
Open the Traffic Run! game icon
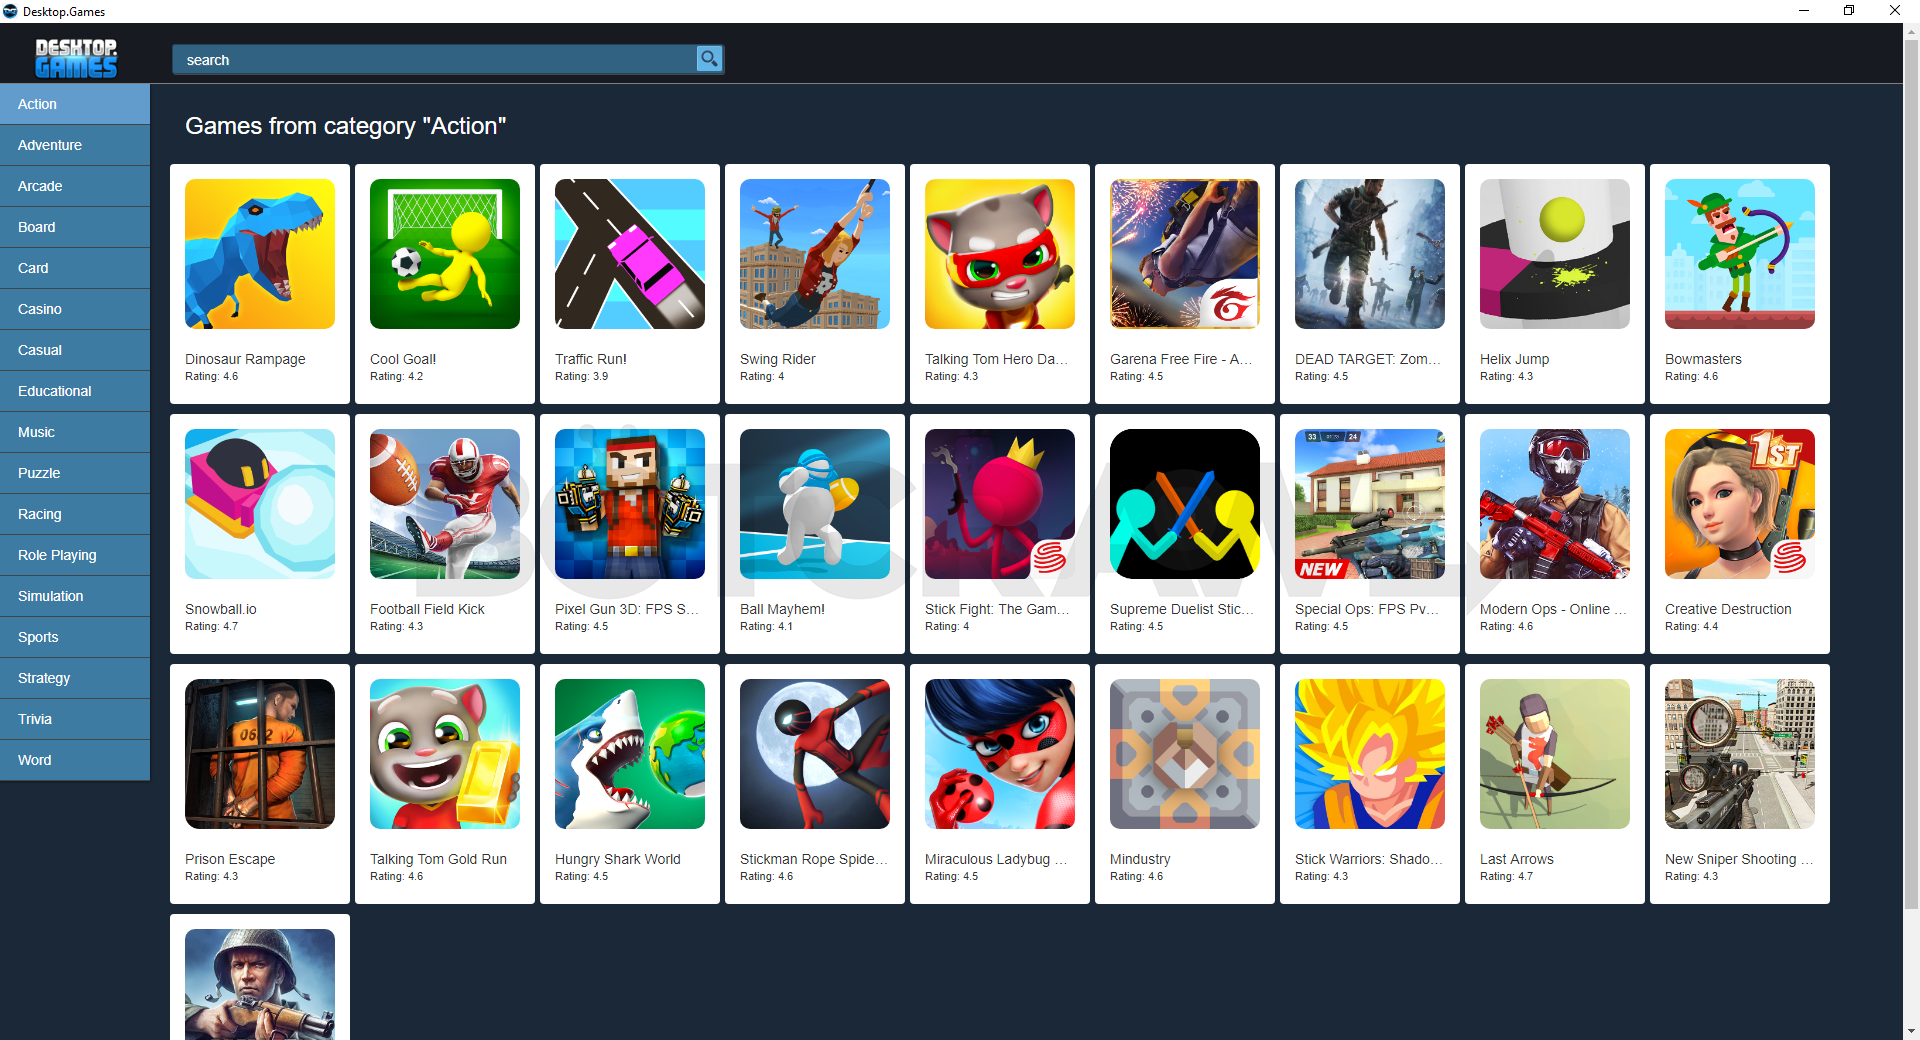(x=630, y=254)
